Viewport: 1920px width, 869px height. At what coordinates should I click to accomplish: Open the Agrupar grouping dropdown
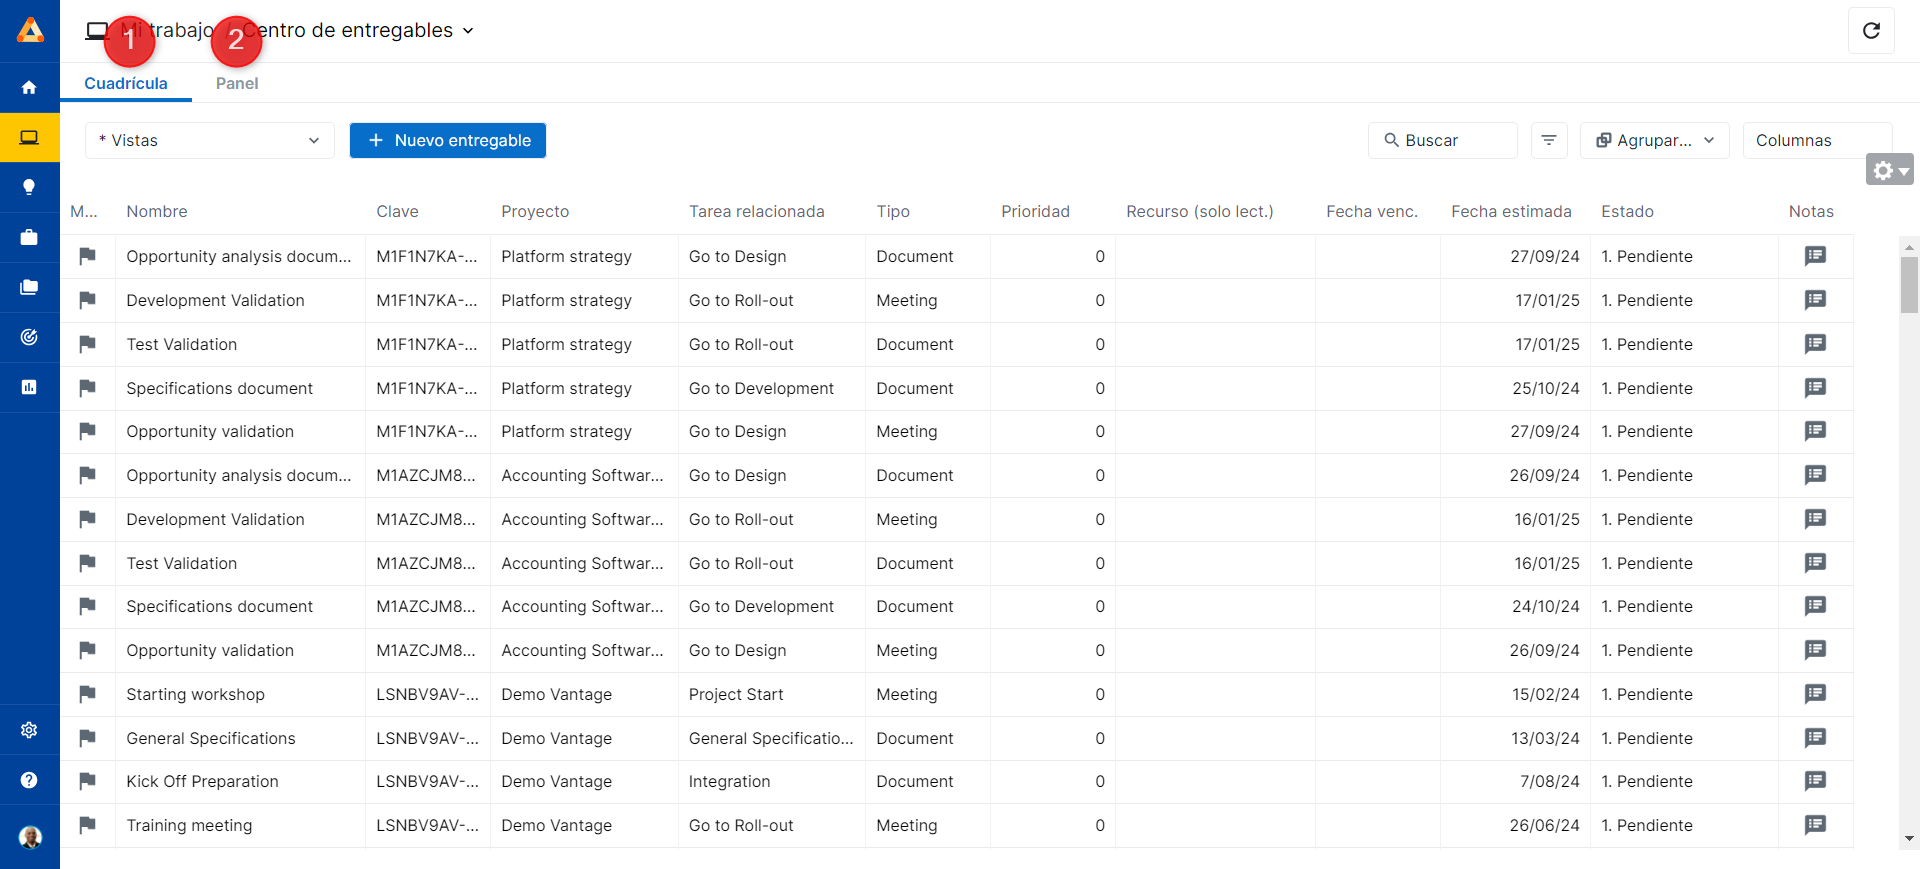(1655, 141)
